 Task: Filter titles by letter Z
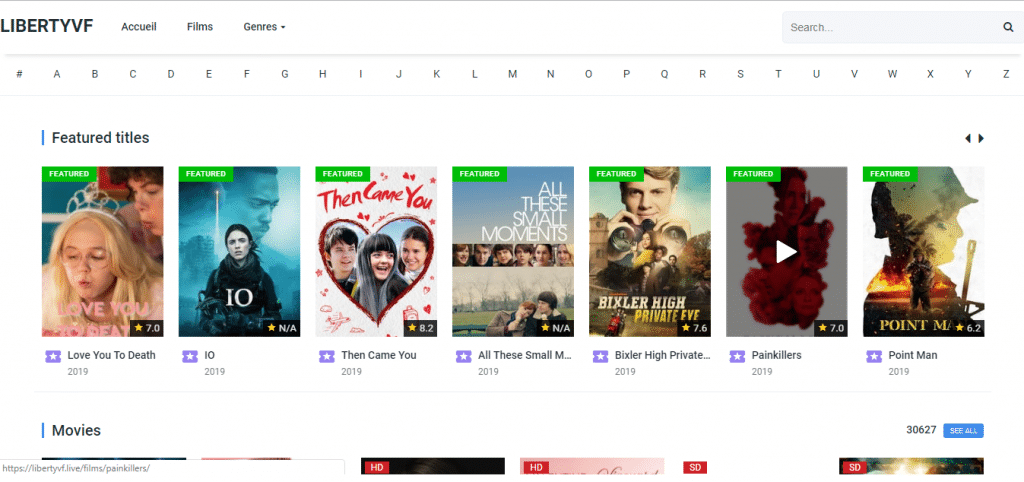click(1006, 74)
